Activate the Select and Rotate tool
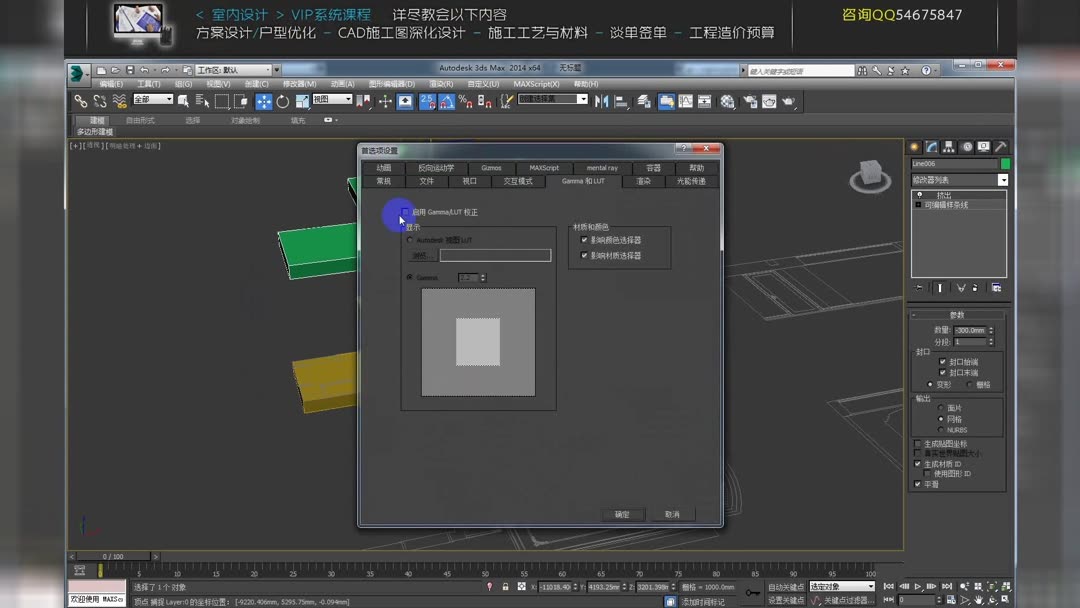Viewport: 1080px width, 608px height. coord(281,100)
